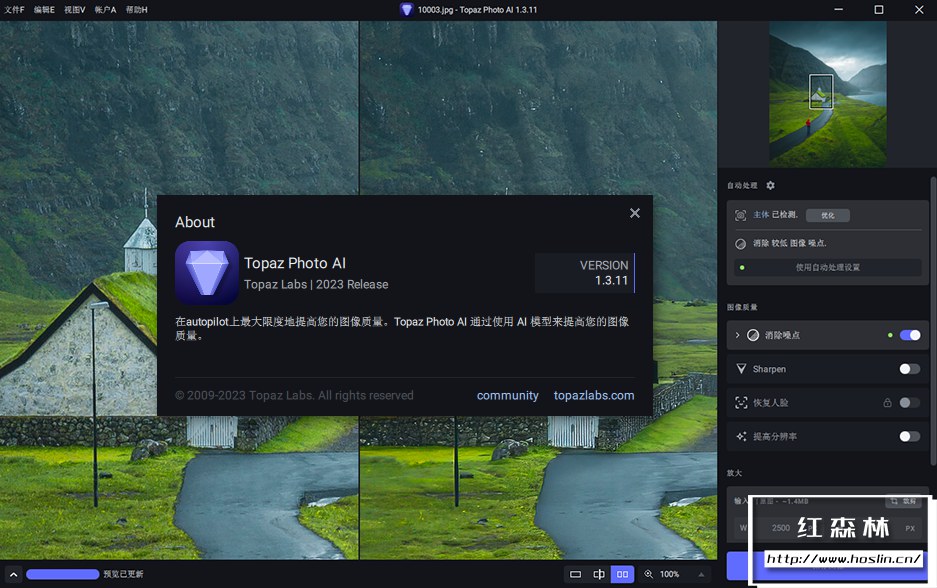Click the preview update progress bar

(63, 574)
